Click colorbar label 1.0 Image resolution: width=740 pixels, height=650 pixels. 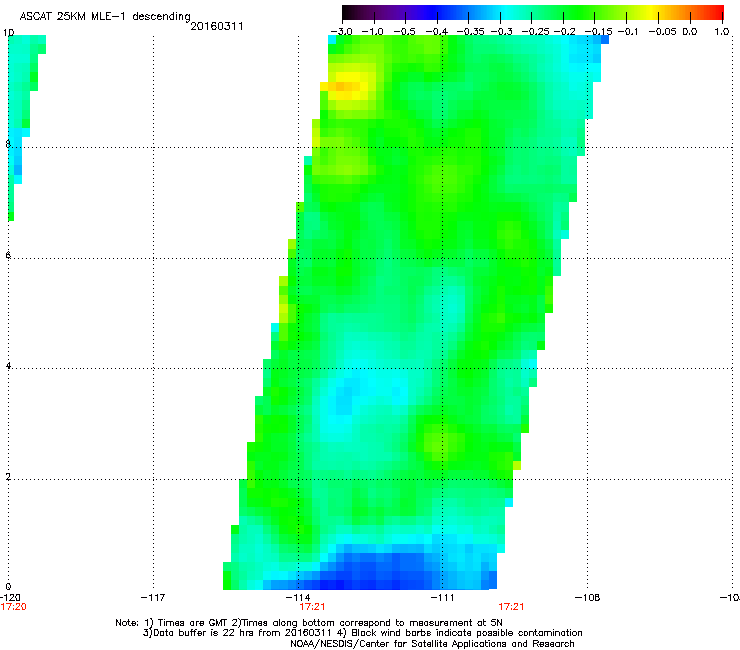722,32
